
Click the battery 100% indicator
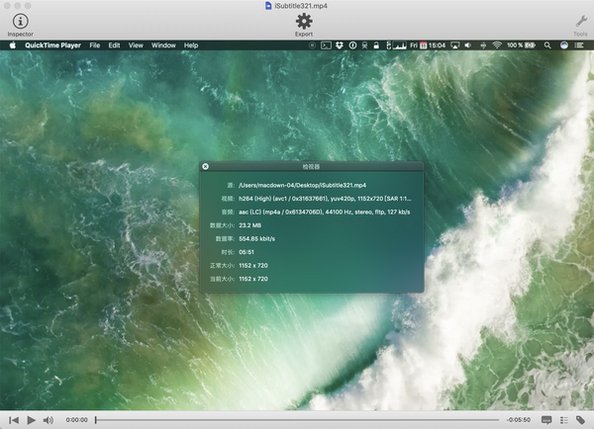[521, 45]
